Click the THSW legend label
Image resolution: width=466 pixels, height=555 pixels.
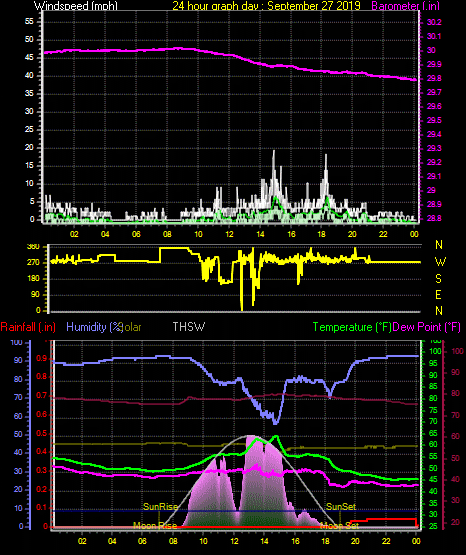click(x=189, y=327)
